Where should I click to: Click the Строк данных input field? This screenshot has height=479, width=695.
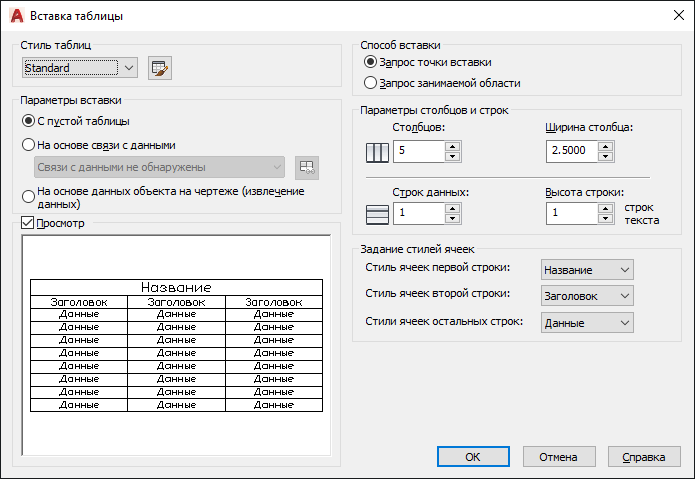419,214
